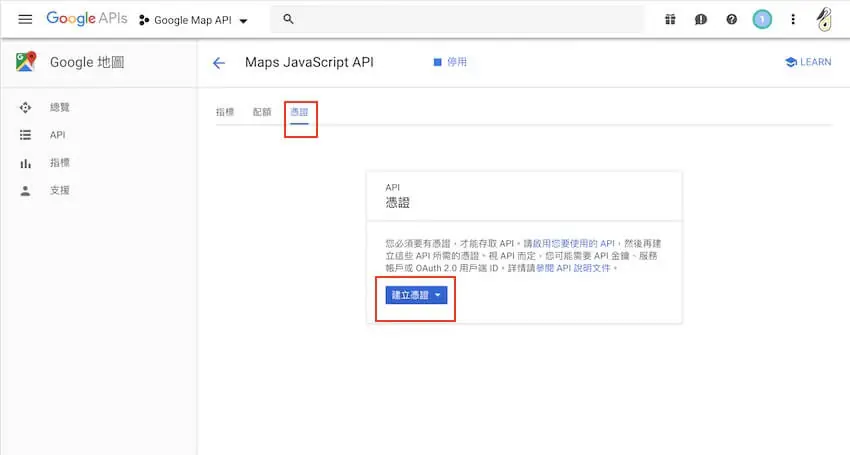Click the 支援 person icon in sidebar
This screenshot has height=455, width=850.
pos(25,191)
